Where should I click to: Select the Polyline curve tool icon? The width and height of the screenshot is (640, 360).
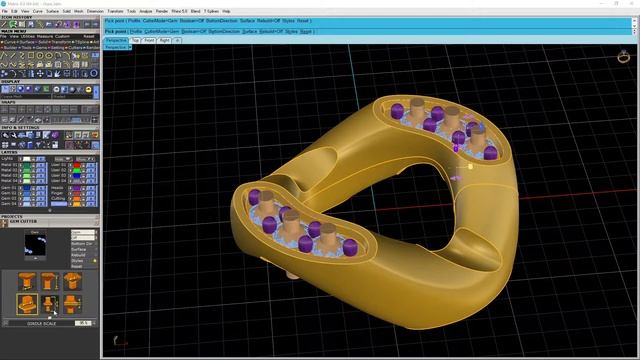point(3,55)
